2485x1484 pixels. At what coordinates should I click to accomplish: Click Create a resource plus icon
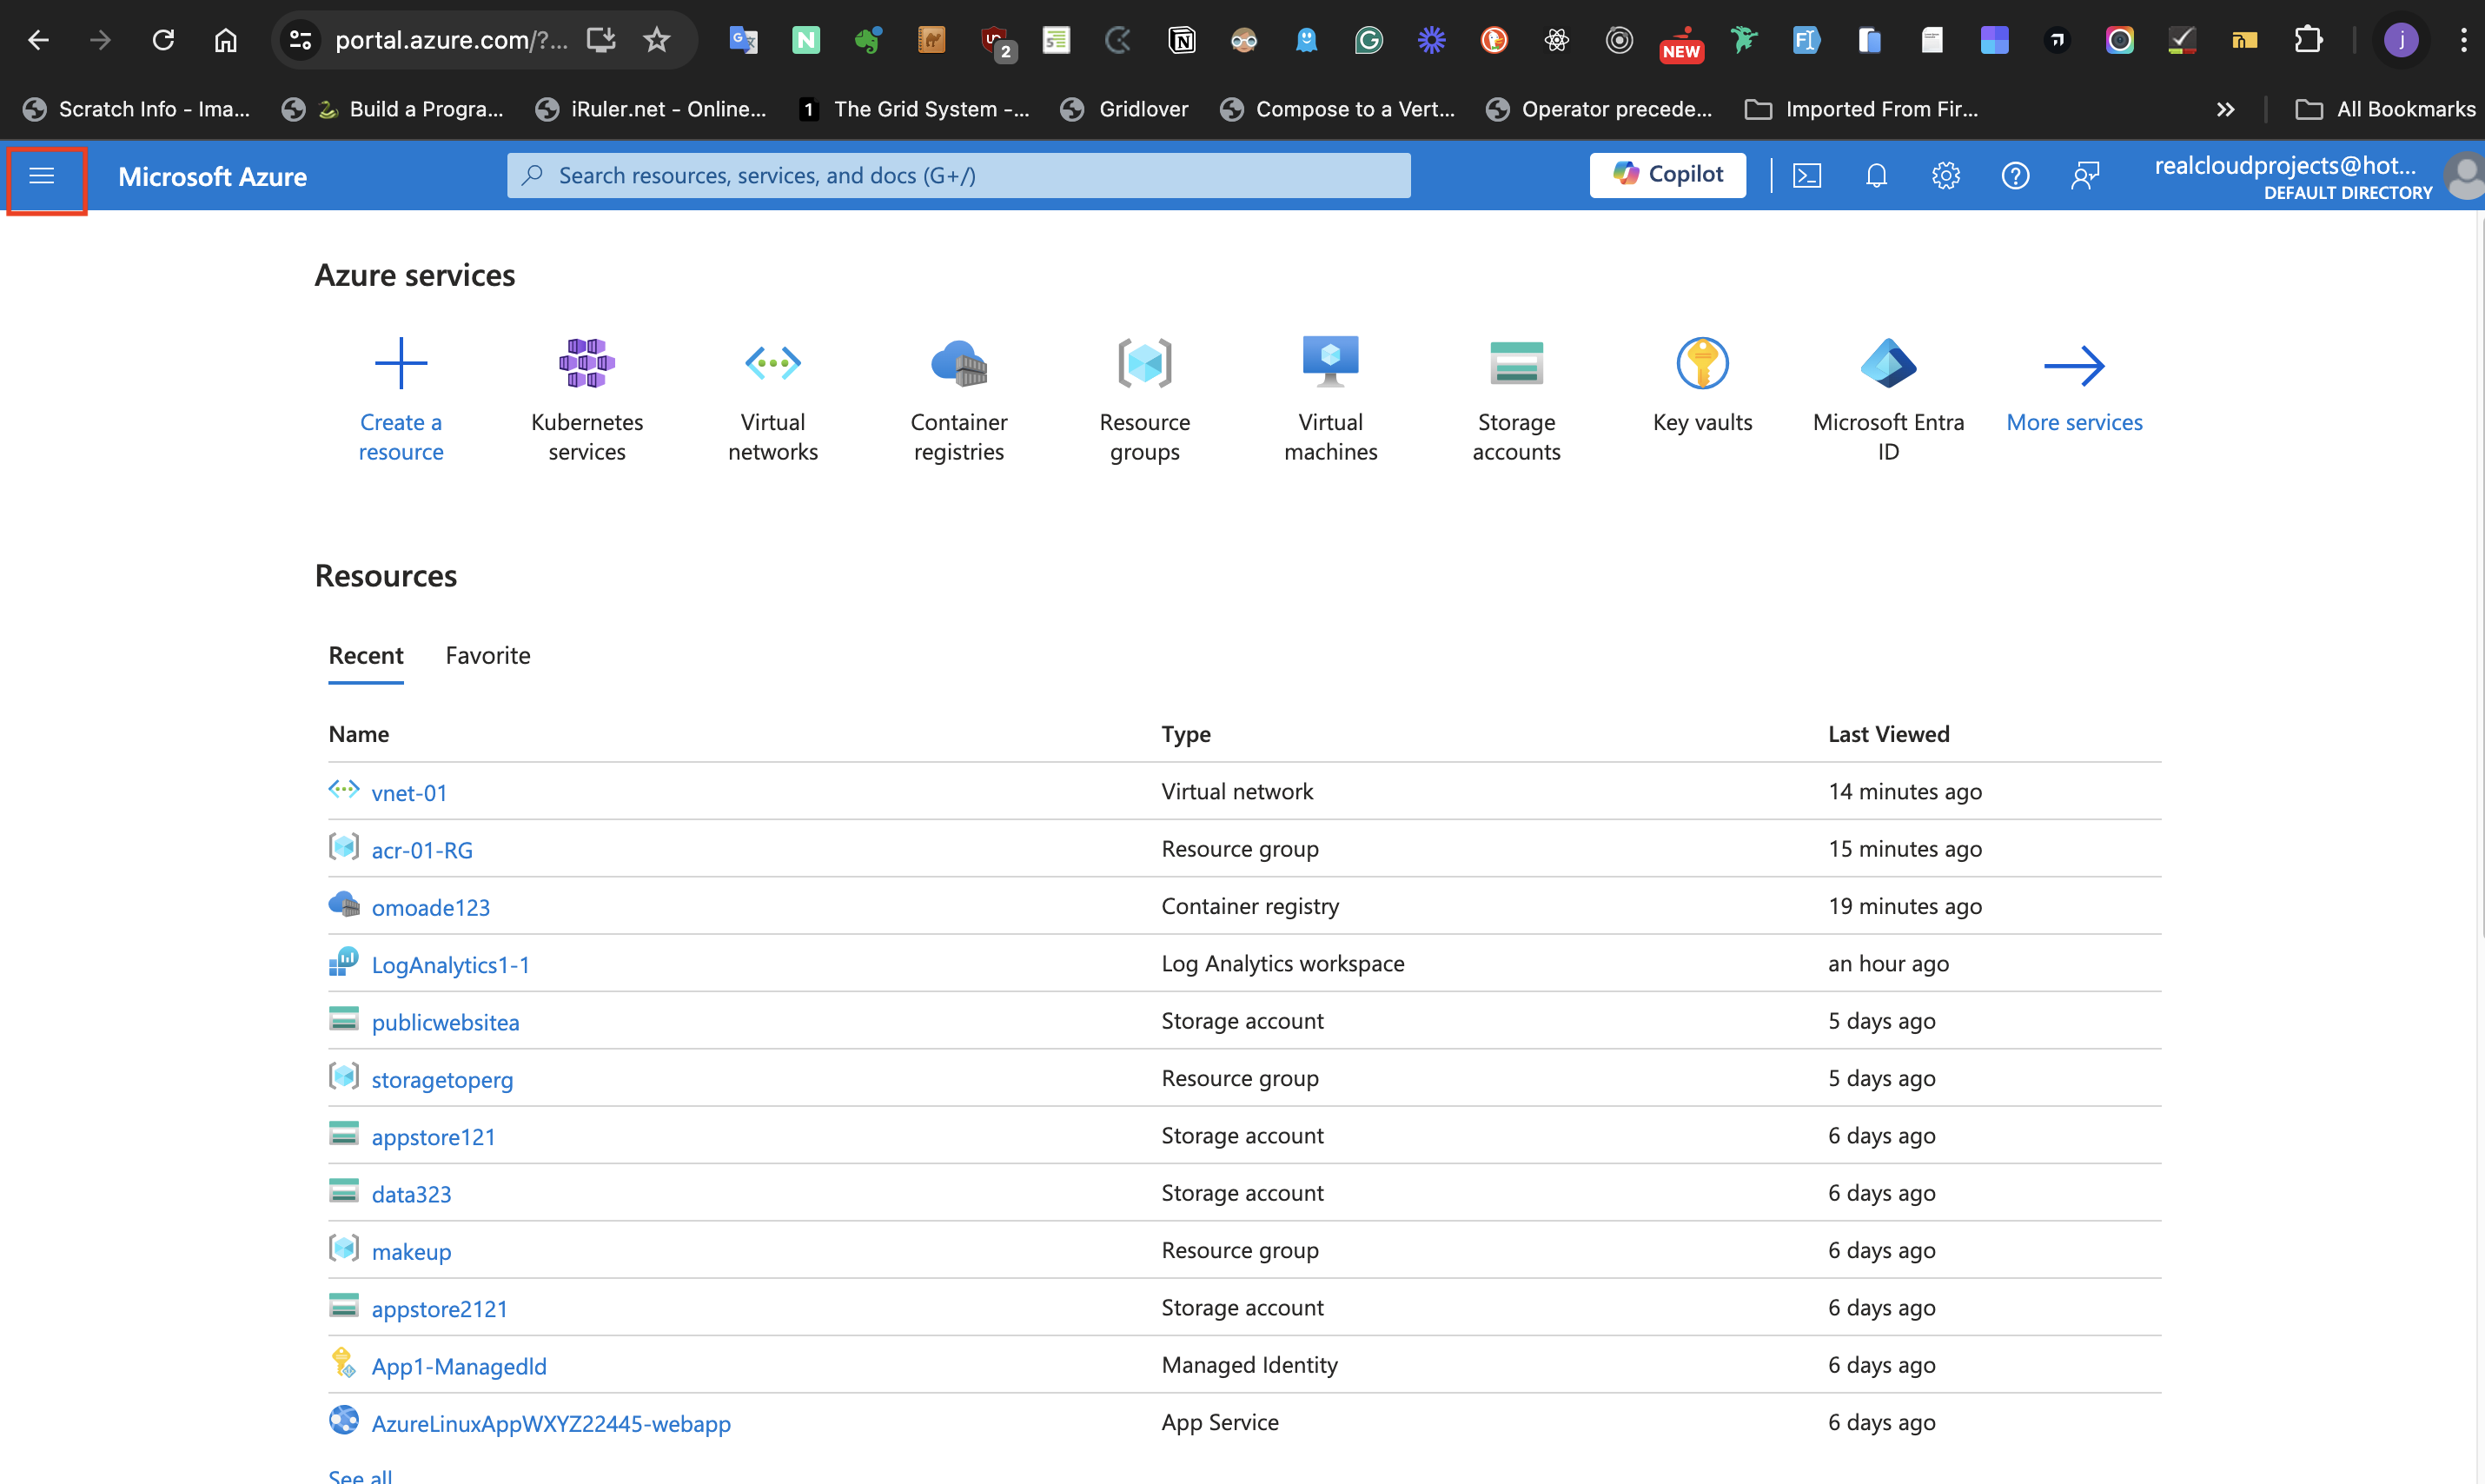401,364
